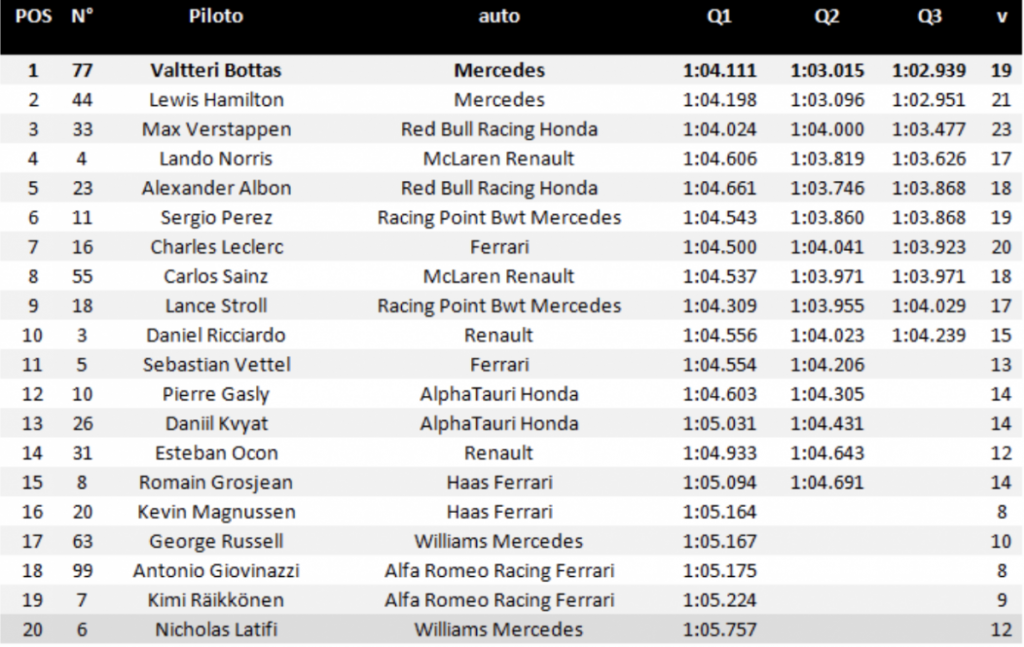Select Nicholas Latifi's Q1 time 1:05.757
Image resolution: width=1024 pixels, height=647 pixels.
(719, 629)
